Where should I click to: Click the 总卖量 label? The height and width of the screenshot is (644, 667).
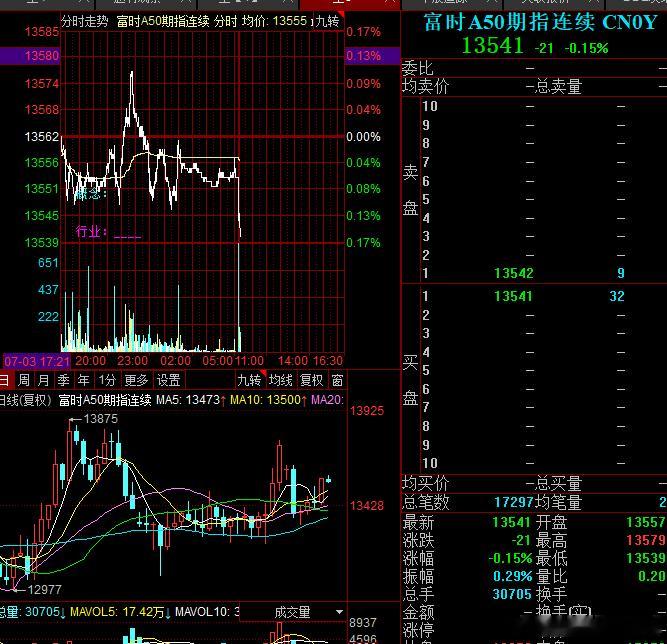pos(558,86)
